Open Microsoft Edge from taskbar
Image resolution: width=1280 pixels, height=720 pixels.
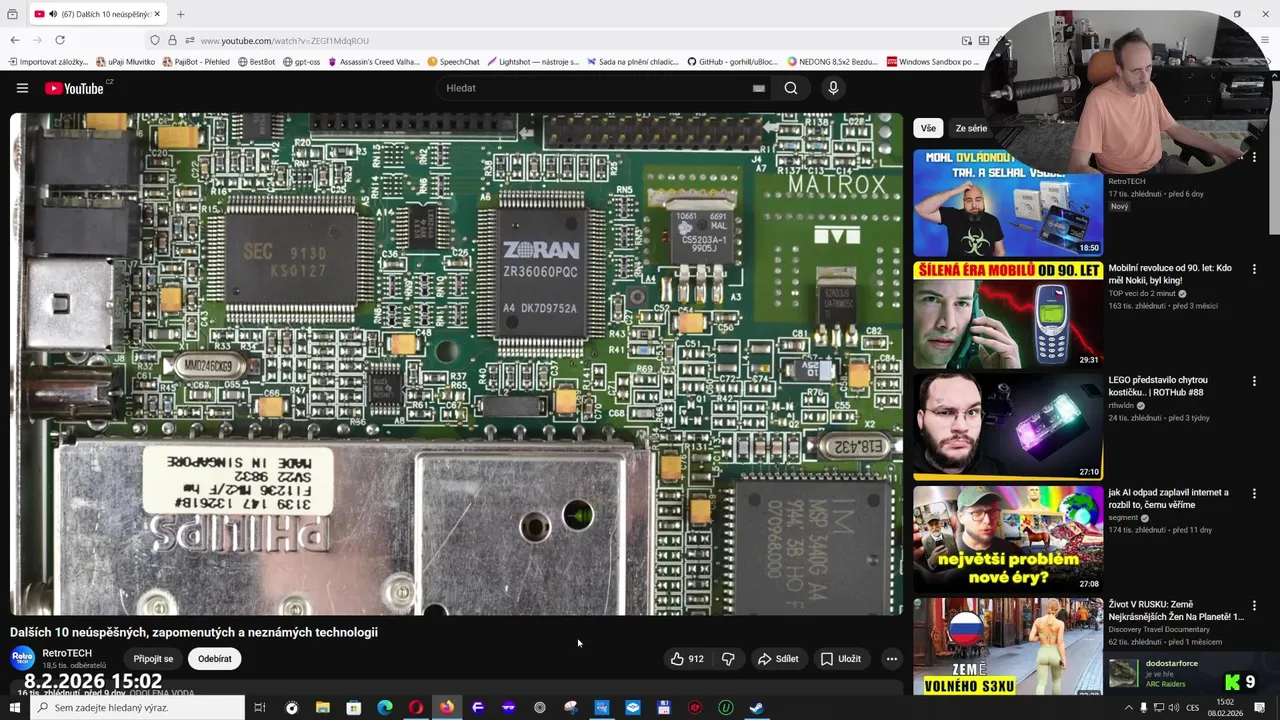384,707
